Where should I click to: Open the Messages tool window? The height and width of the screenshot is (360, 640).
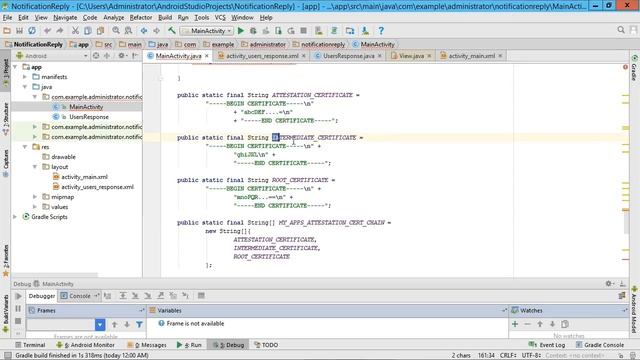pyautogui.click(x=147, y=345)
